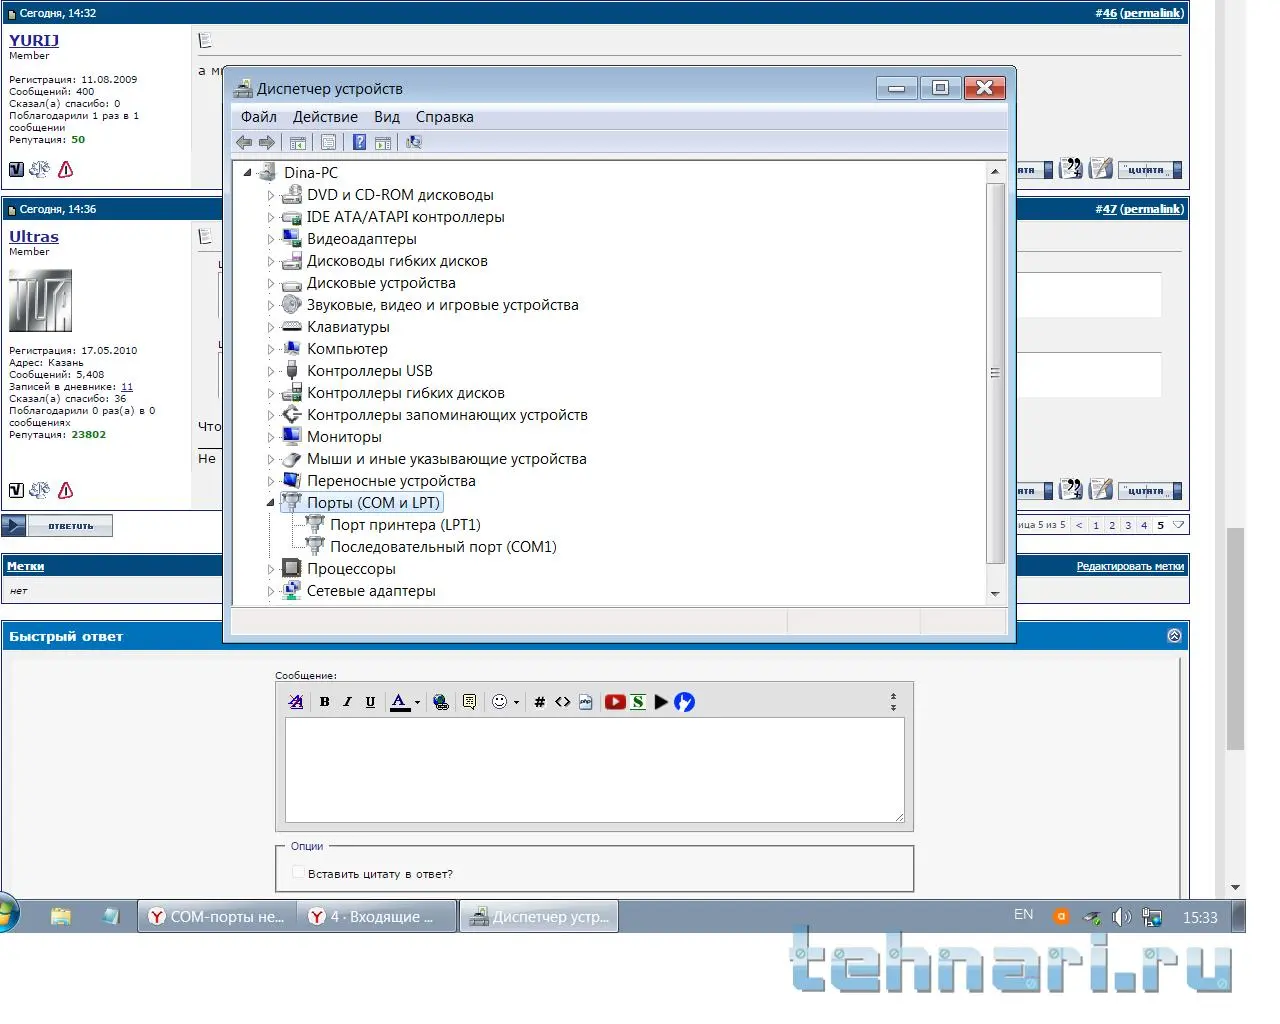Viewport: 1280px width, 1024px height.
Task: Click the Forward arrow in Device Manager toolbar
Action: pos(266,142)
